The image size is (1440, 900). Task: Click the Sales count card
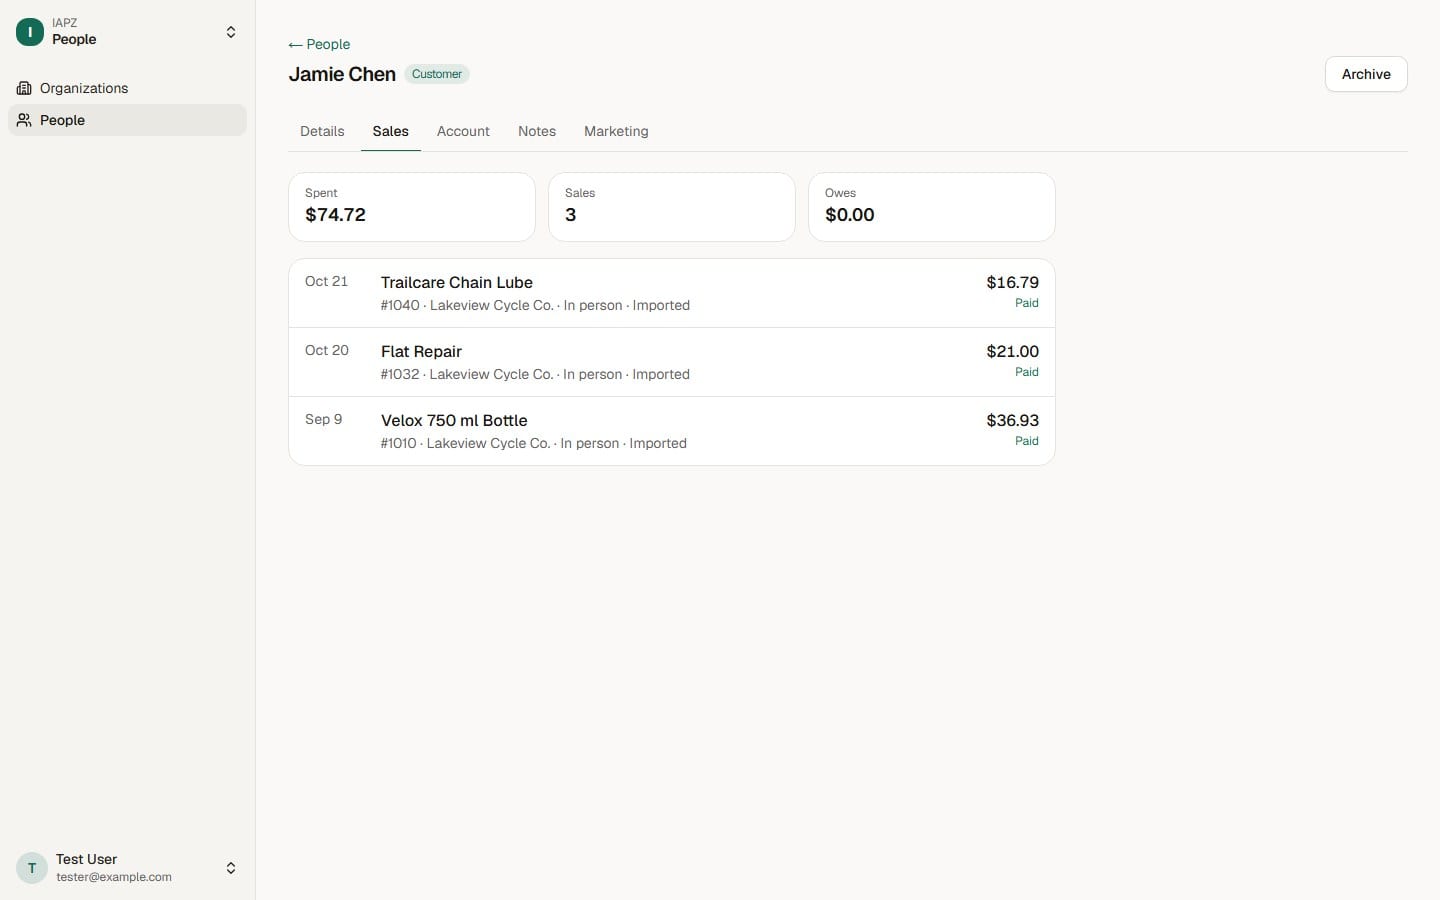(672, 207)
